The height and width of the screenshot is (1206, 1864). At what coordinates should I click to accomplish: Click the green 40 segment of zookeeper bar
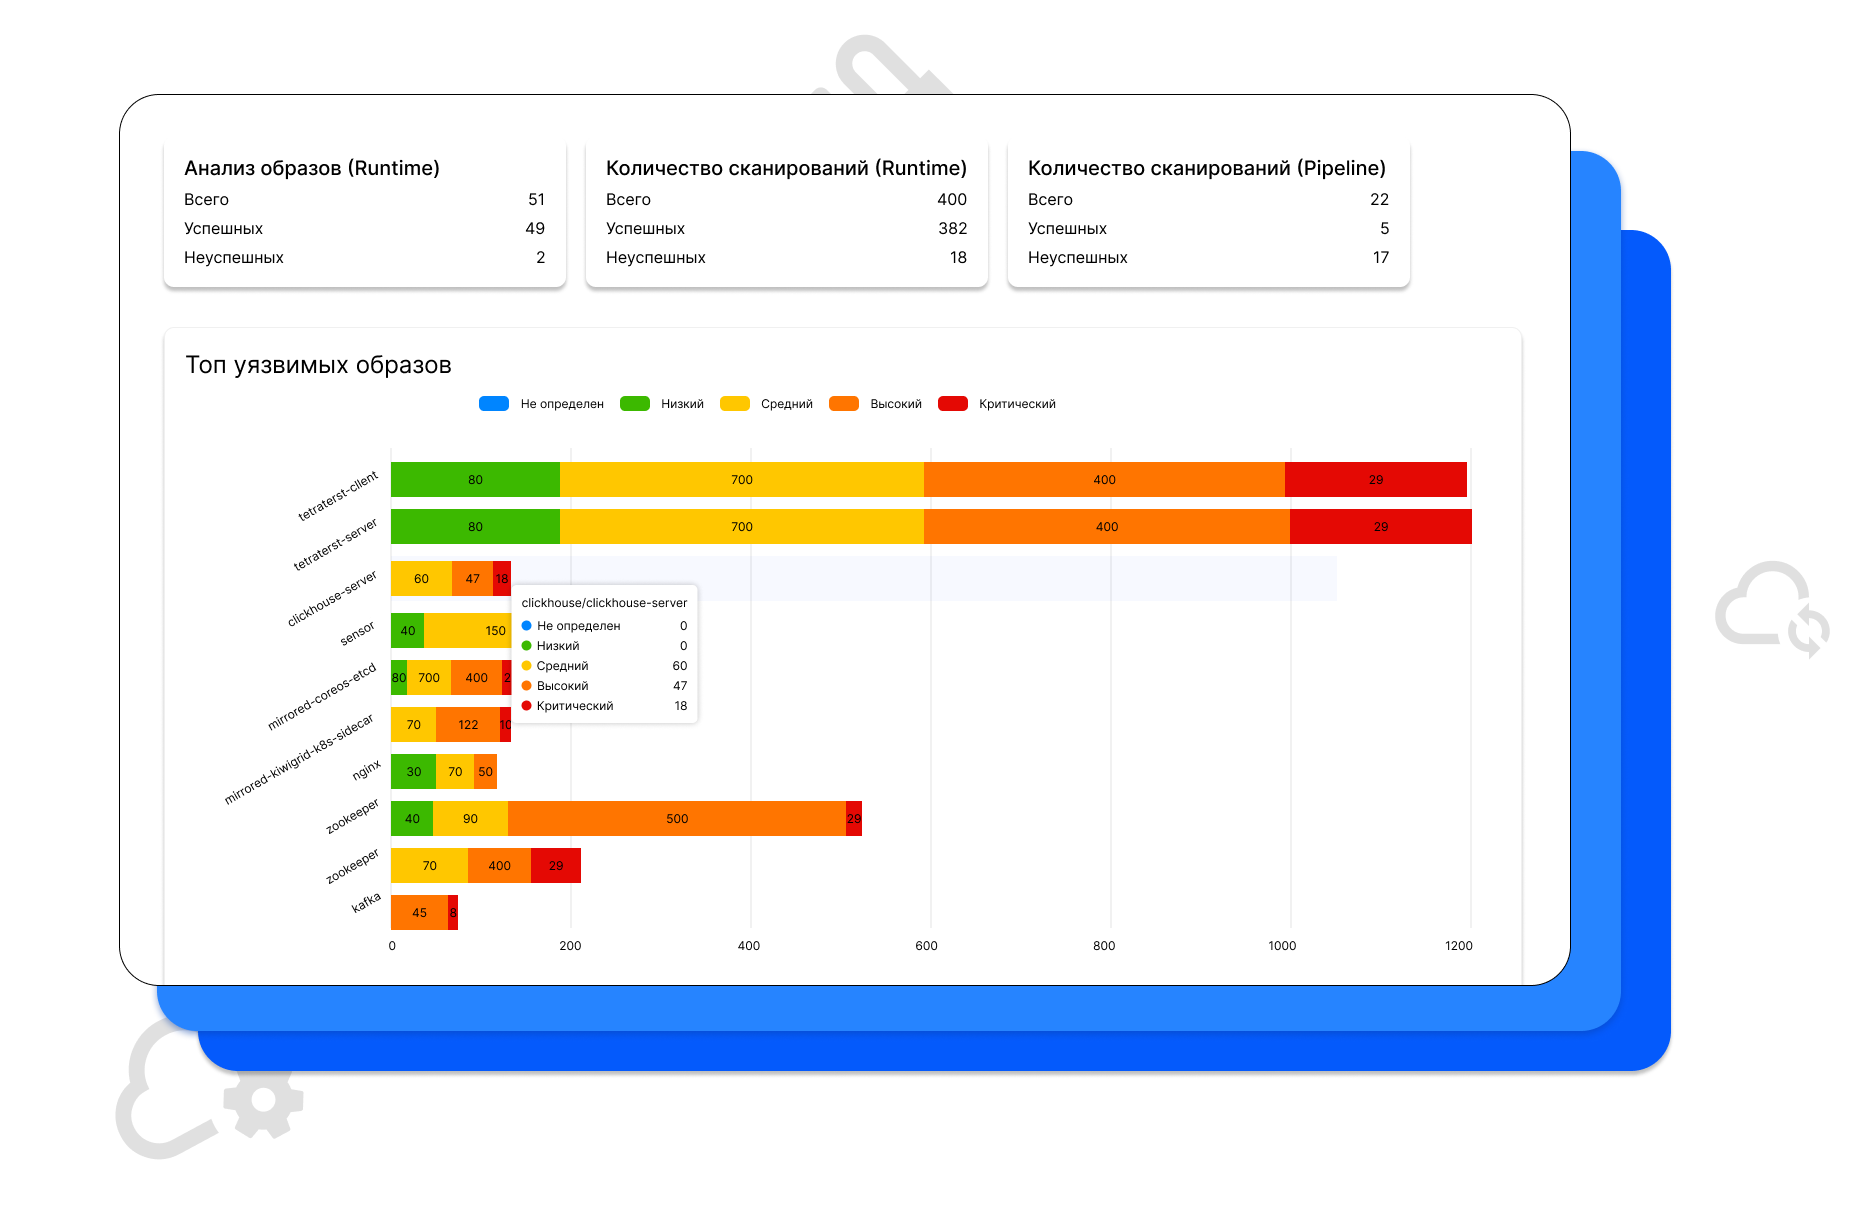pos(412,819)
